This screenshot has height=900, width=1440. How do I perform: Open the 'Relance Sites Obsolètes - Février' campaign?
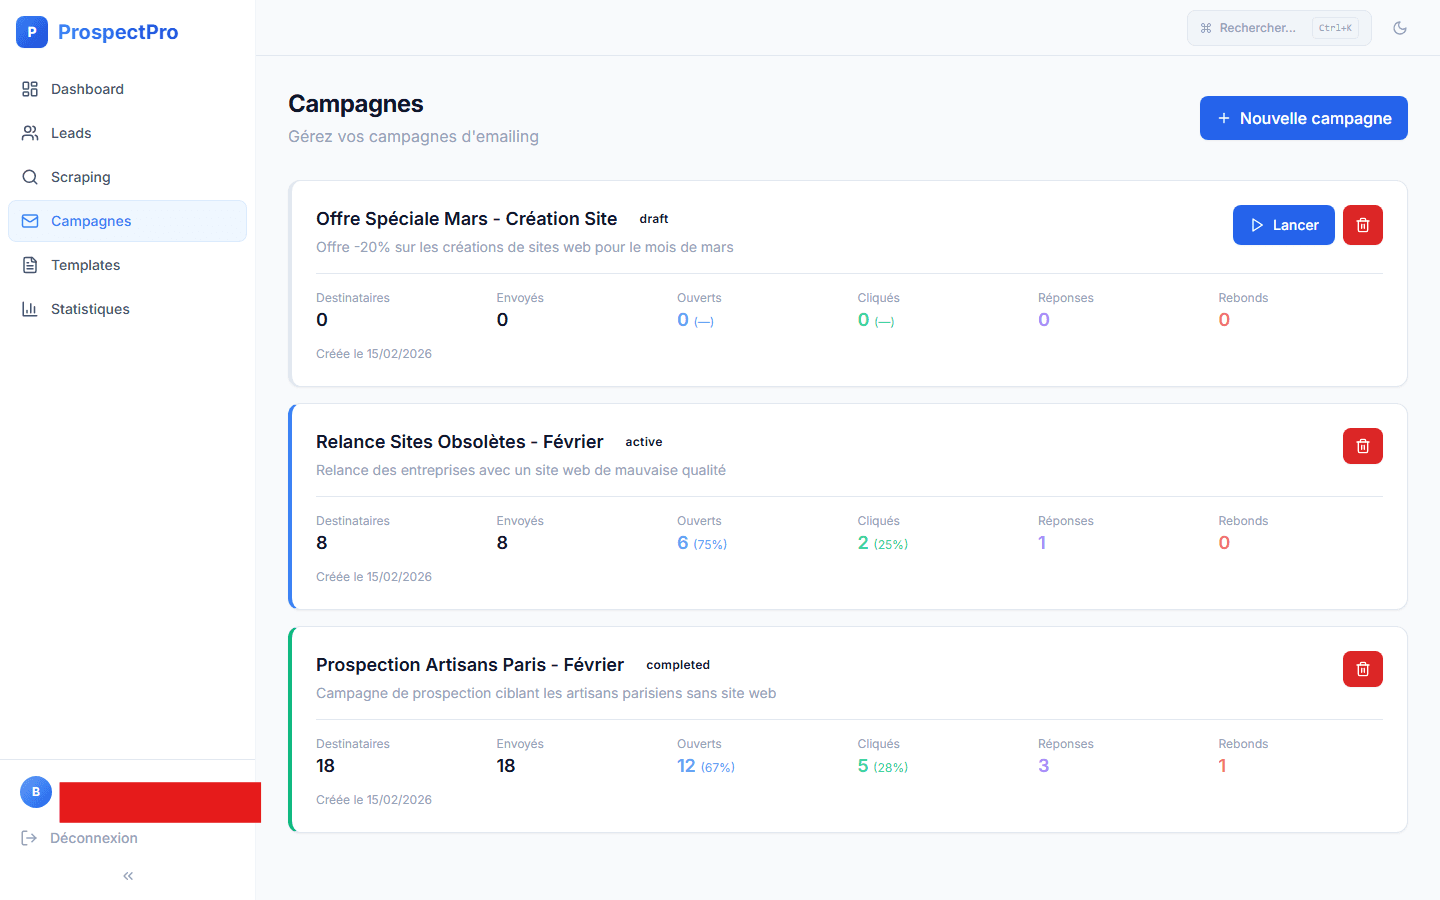coord(459,441)
